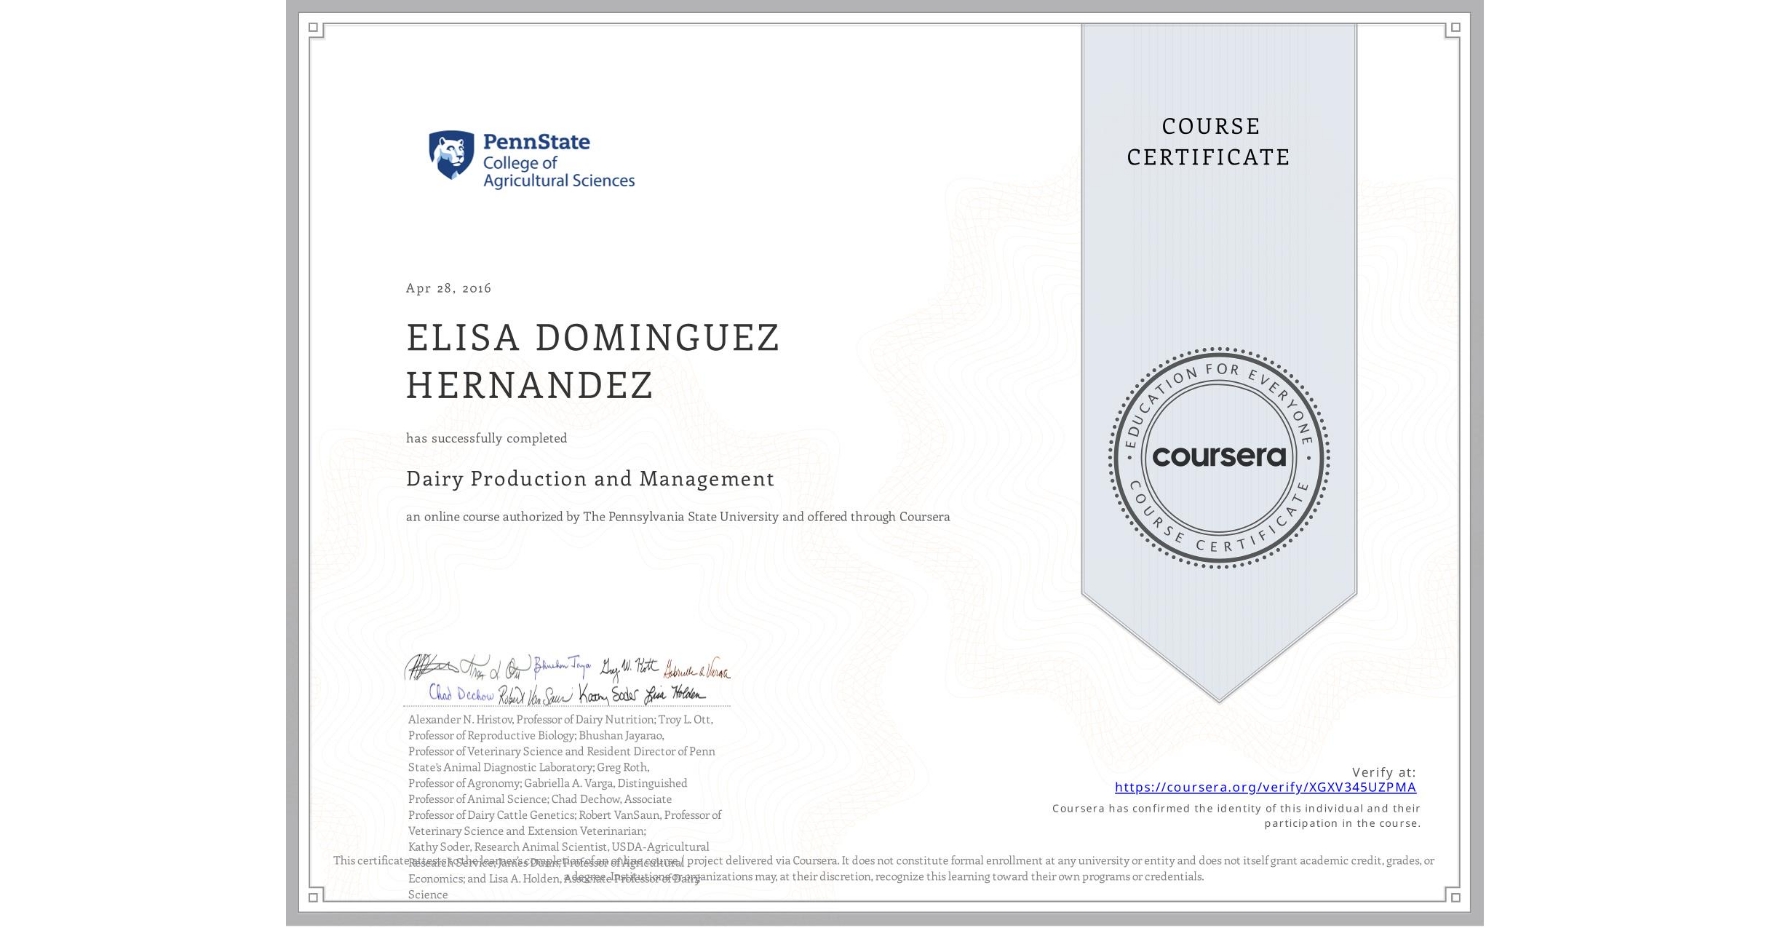Select the date text 'Apr 28, 2016'
This screenshot has width=1772, height=928.
point(449,288)
